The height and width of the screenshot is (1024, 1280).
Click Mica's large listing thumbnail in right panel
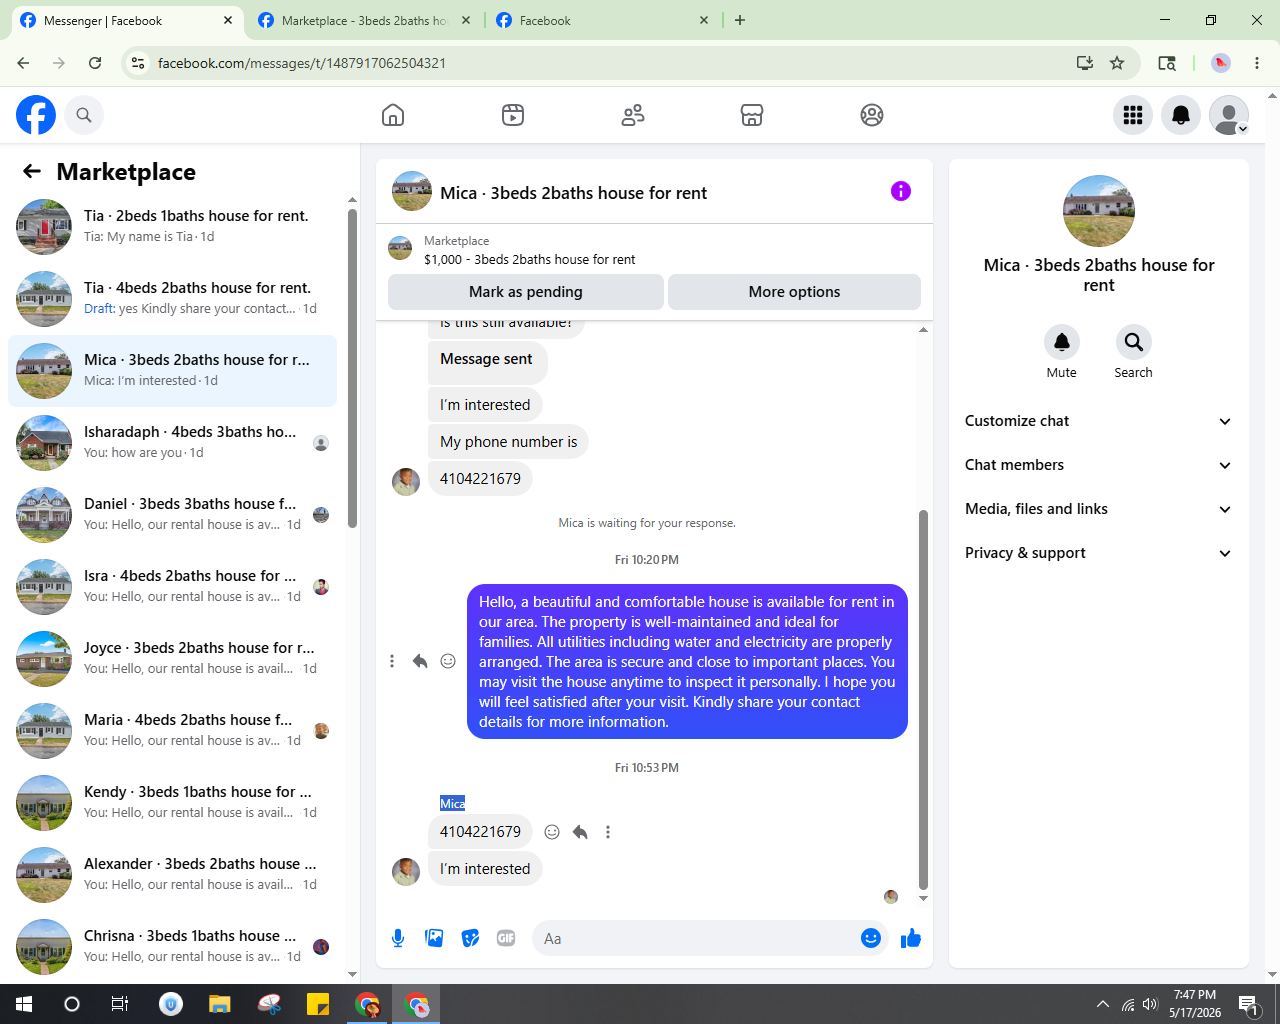click(x=1099, y=211)
